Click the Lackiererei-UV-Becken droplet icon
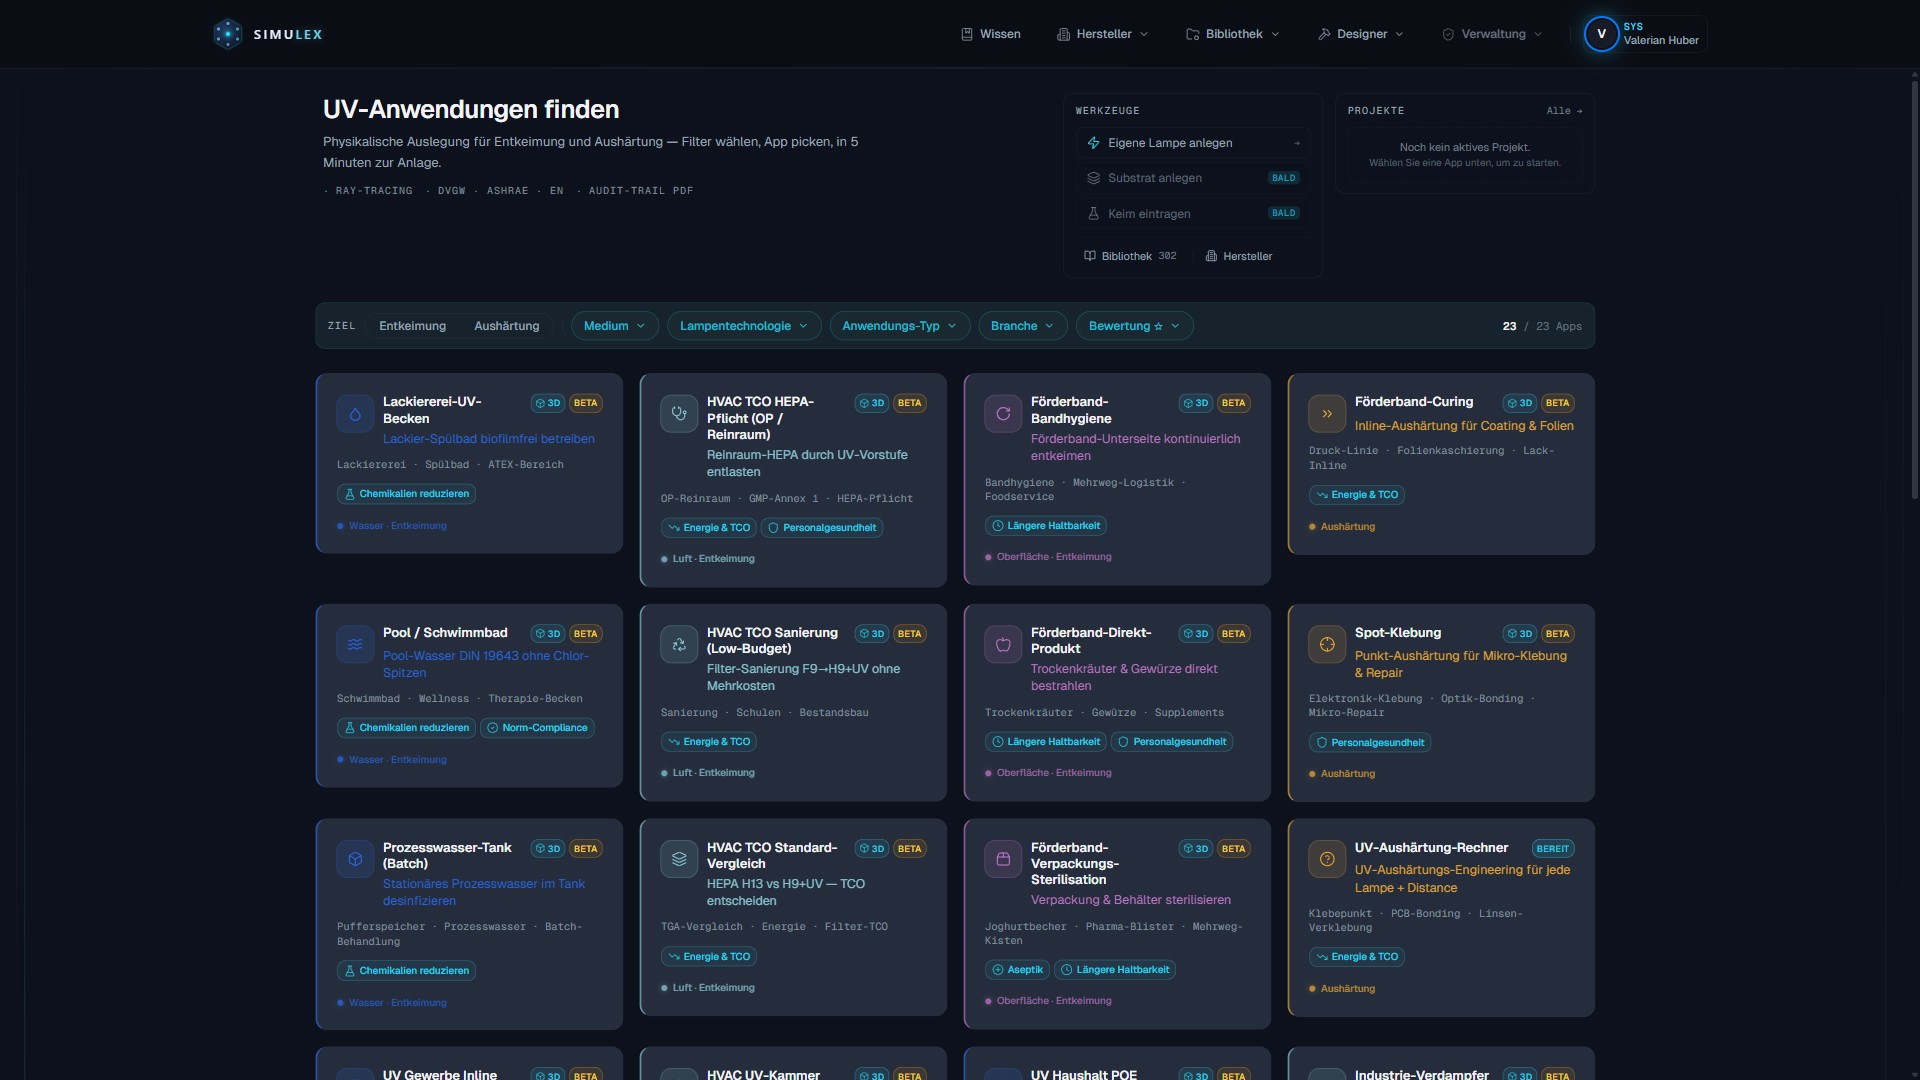The width and height of the screenshot is (1920, 1080). [355, 414]
